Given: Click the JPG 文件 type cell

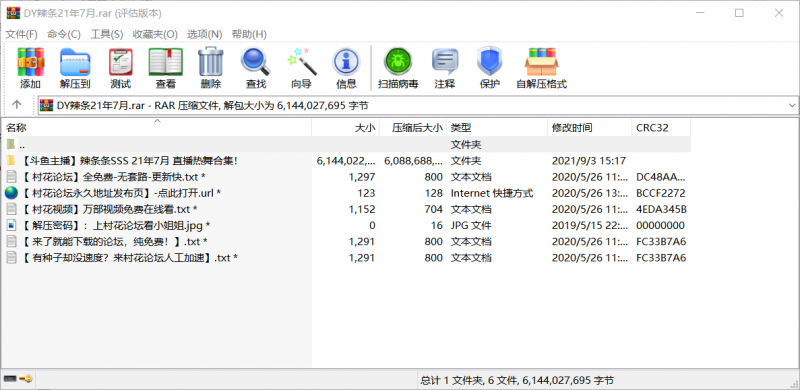Looking at the screenshot, I should coord(471,225).
